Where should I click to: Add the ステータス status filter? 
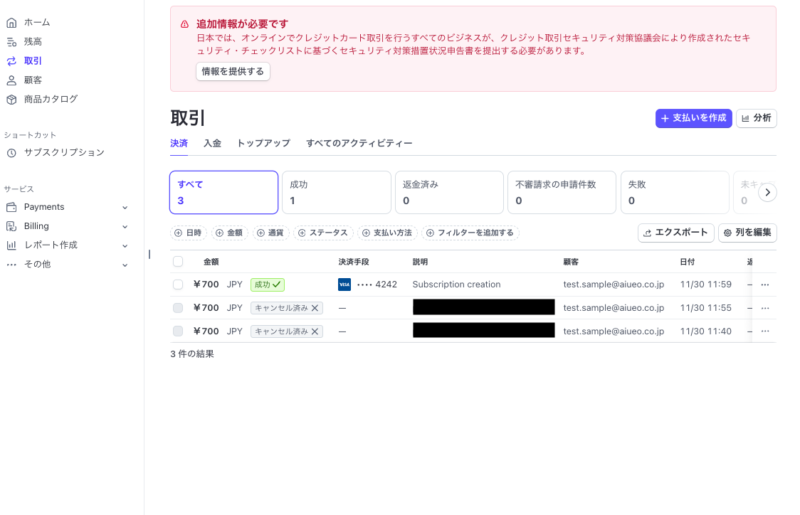tap(323, 233)
